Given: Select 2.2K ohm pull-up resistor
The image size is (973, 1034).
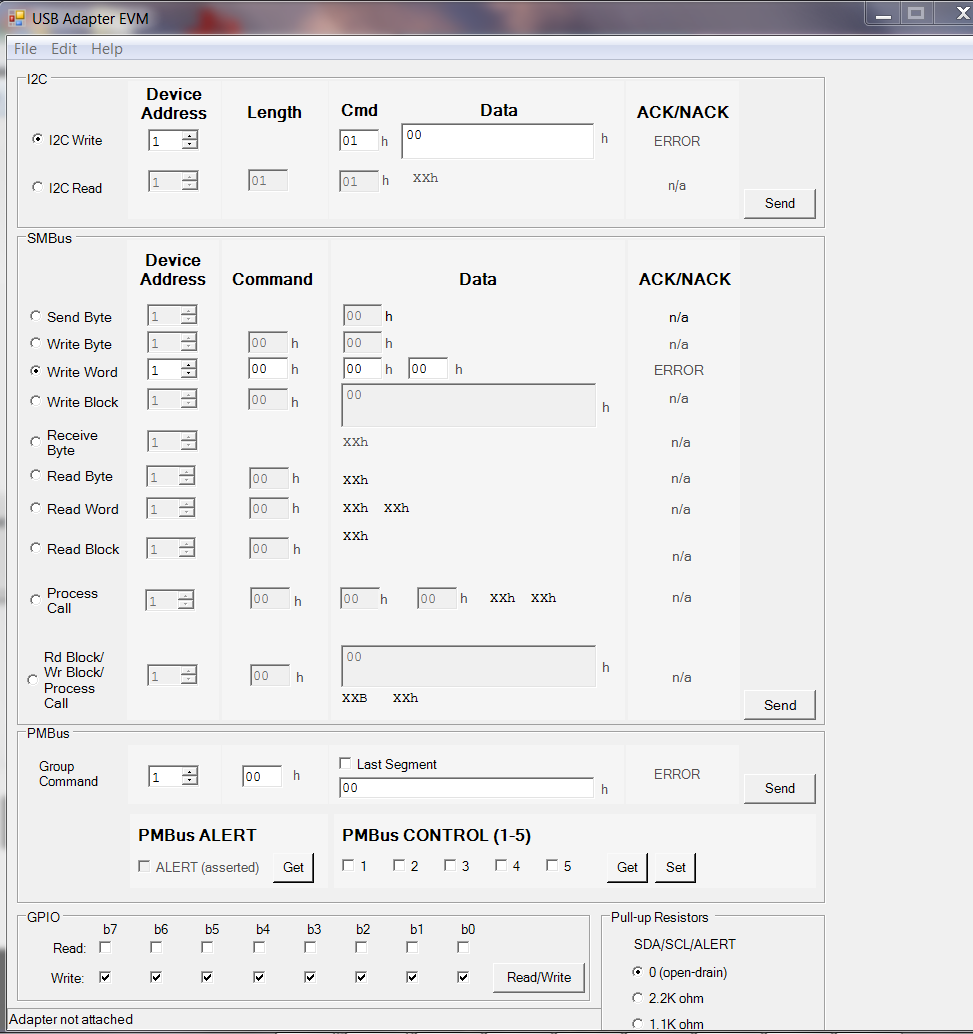Looking at the screenshot, I should 637,998.
